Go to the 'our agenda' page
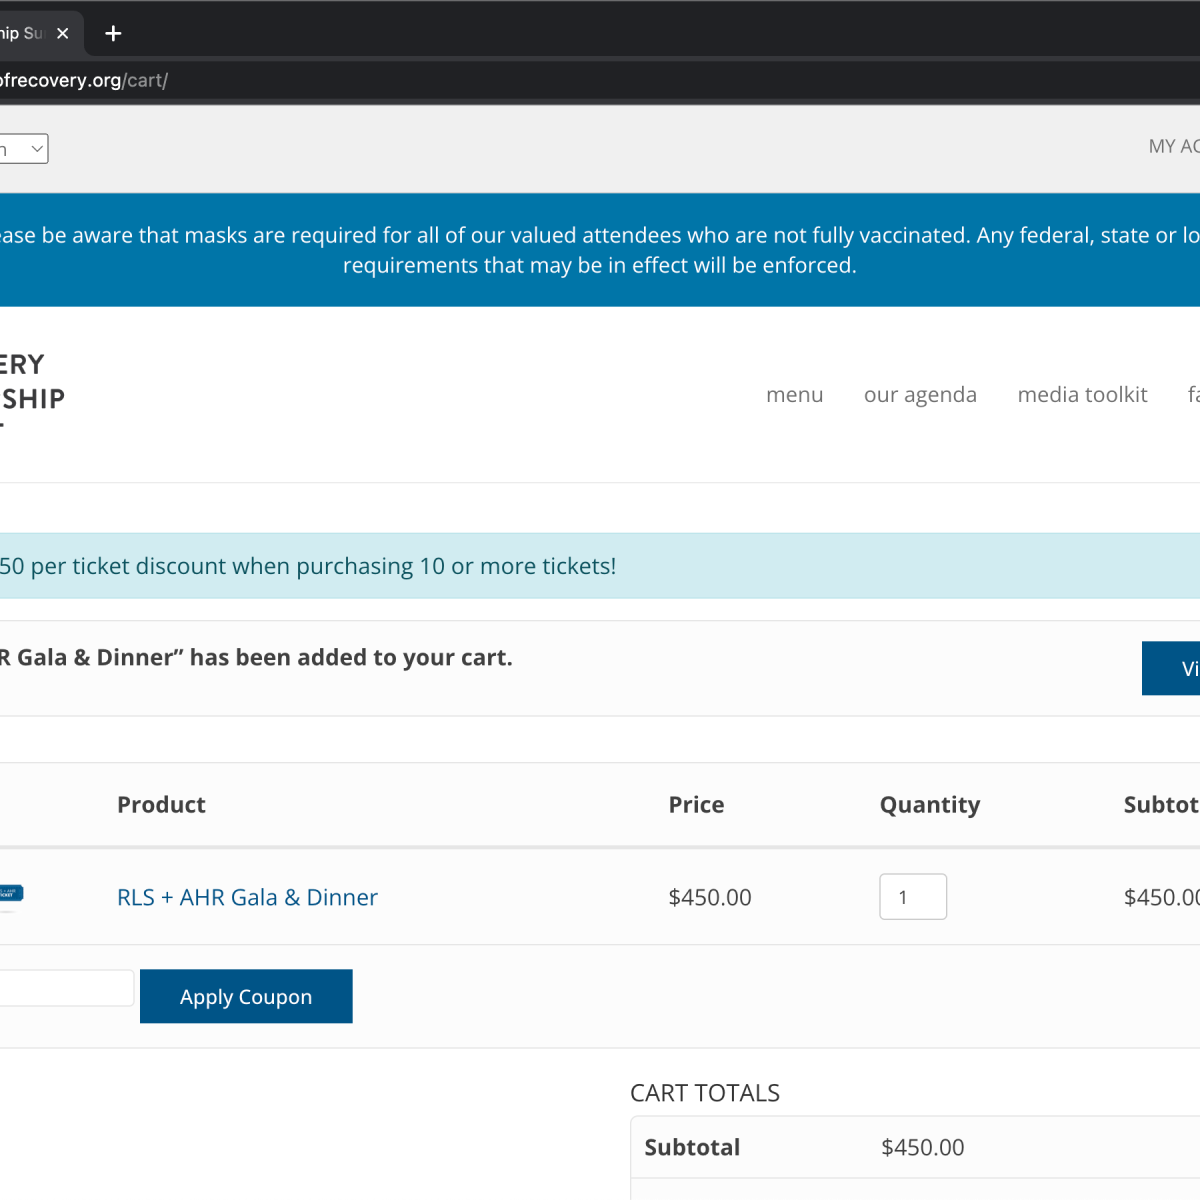The height and width of the screenshot is (1200, 1200). [x=920, y=395]
